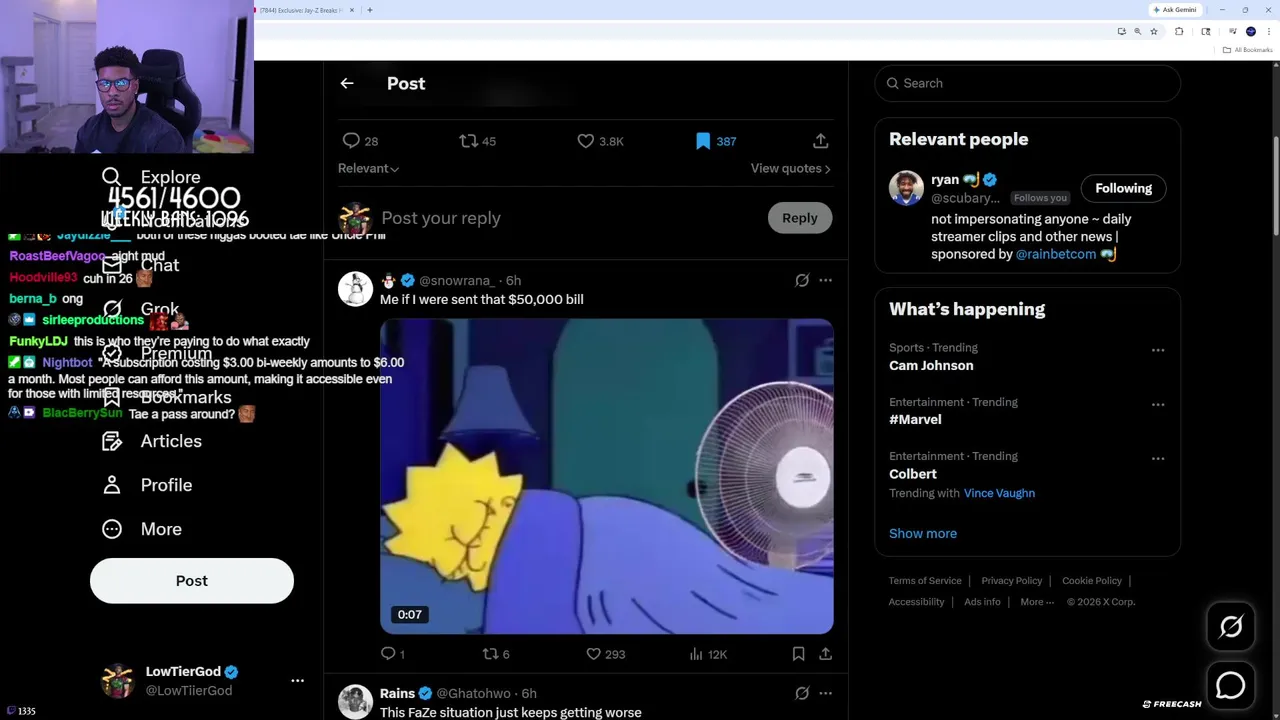This screenshot has width=1280, height=720.
Task: Open a new Chrome tab
Action: [x=370, y=10]
